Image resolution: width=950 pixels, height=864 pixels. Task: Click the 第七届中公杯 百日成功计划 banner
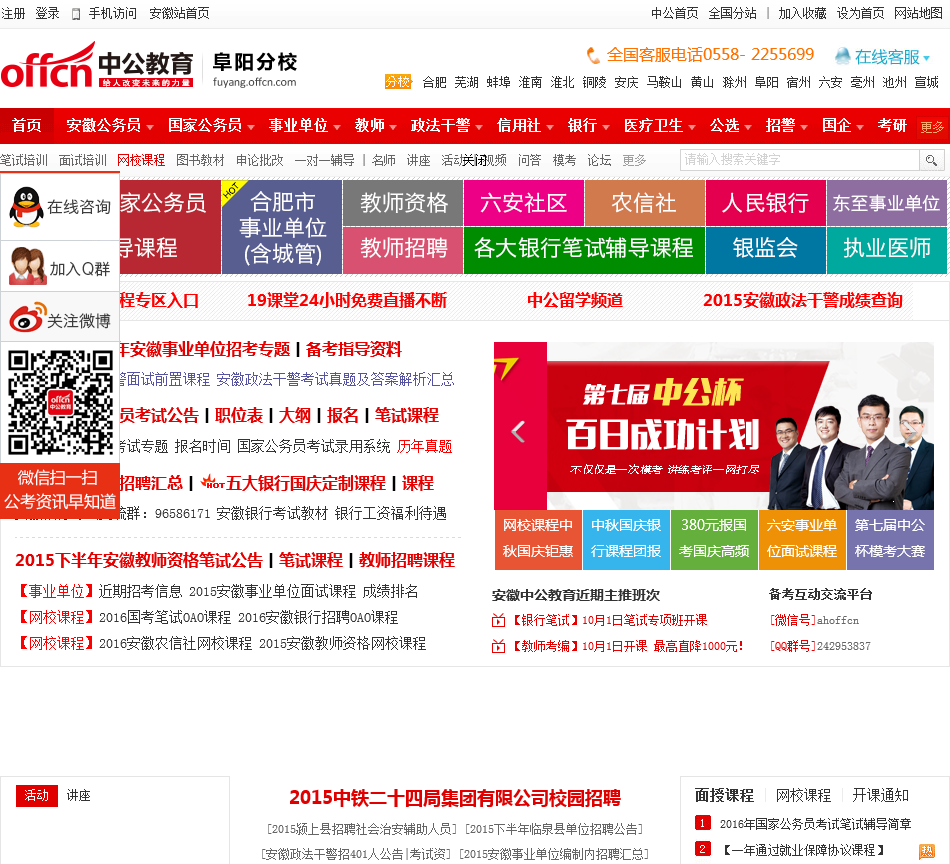714,425
